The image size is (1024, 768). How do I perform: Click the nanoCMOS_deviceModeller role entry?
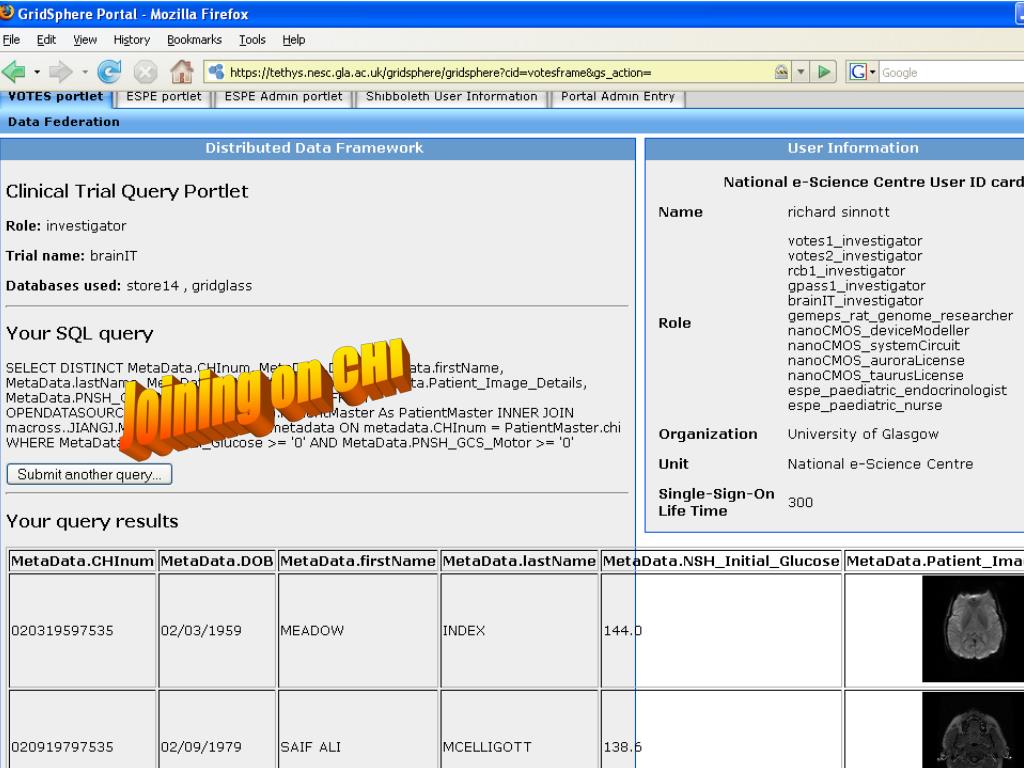878,330
